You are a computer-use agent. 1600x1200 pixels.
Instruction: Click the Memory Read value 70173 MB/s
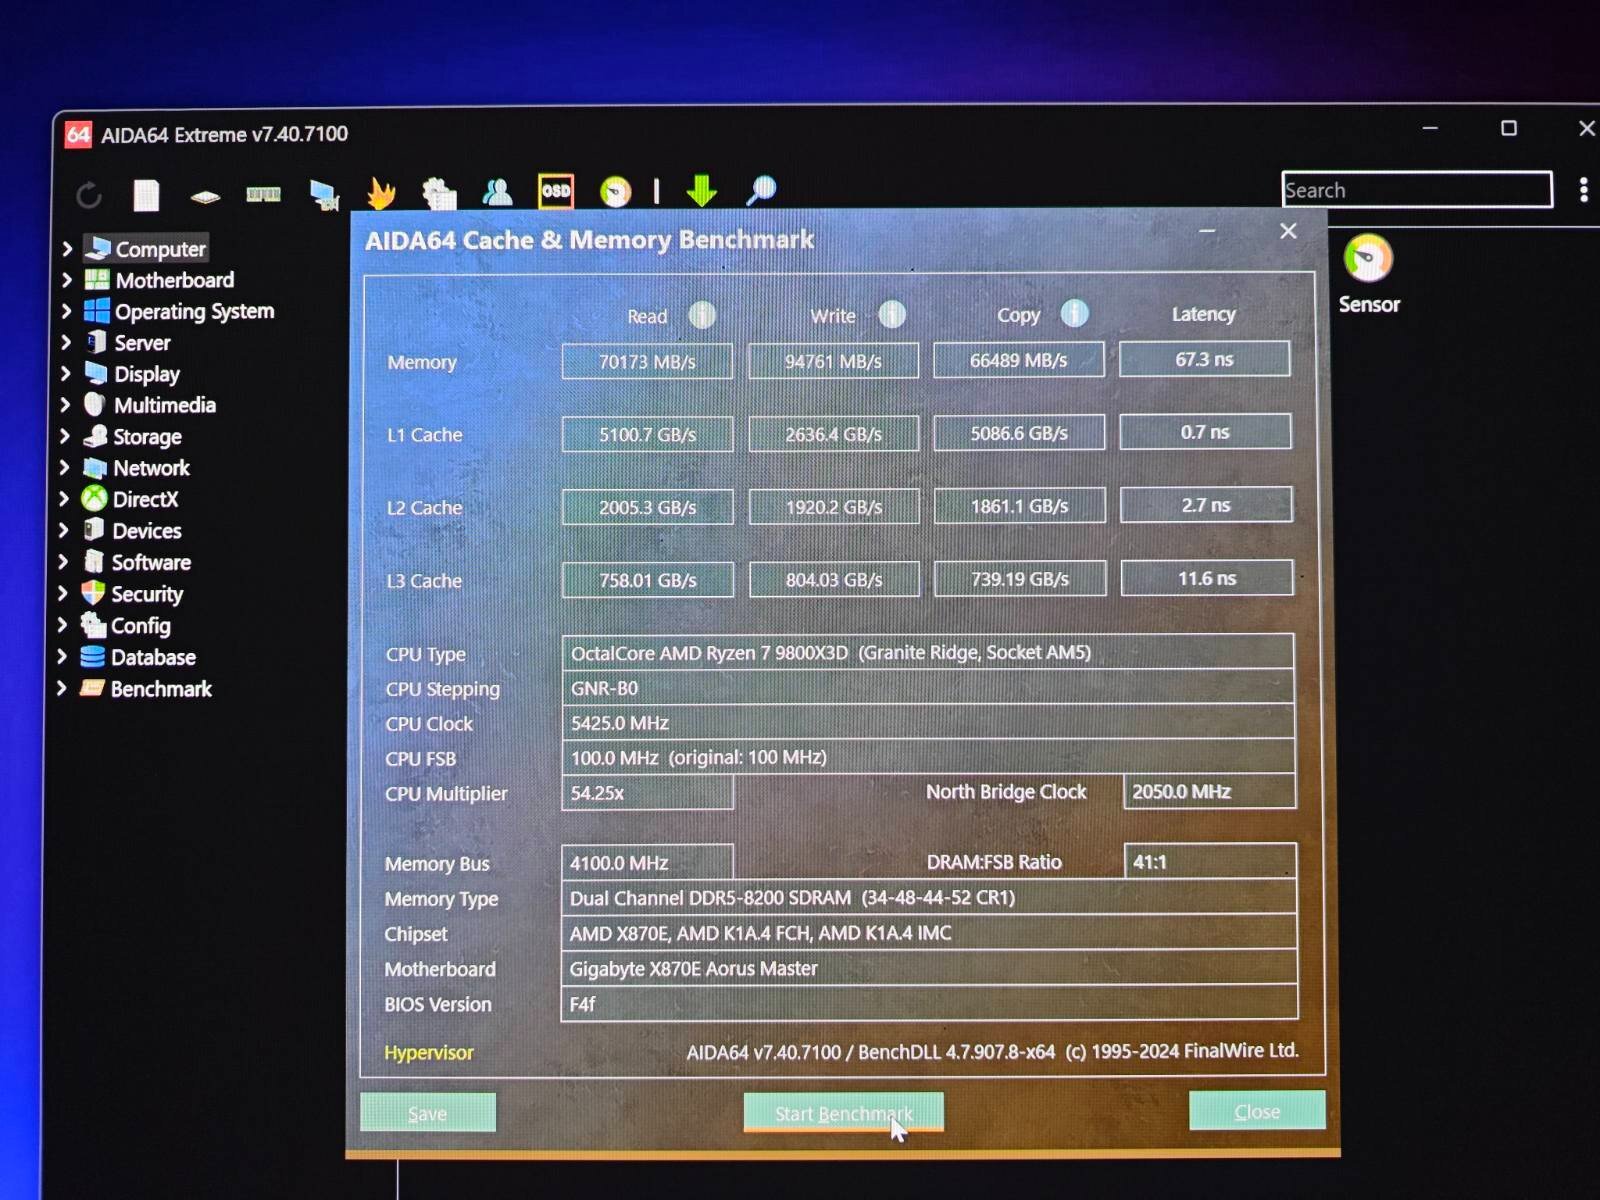[647, 361]
